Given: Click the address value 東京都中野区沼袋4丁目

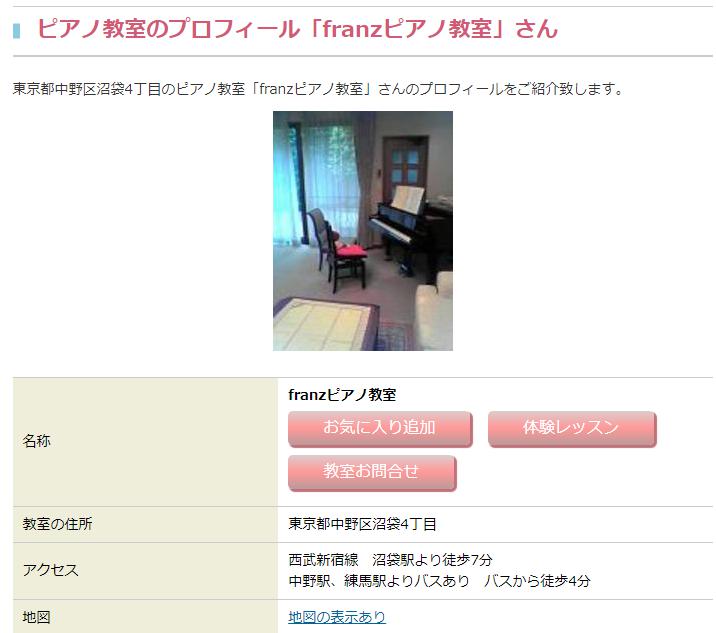Looking at the screenshot, I should click(x=362, y=524).
